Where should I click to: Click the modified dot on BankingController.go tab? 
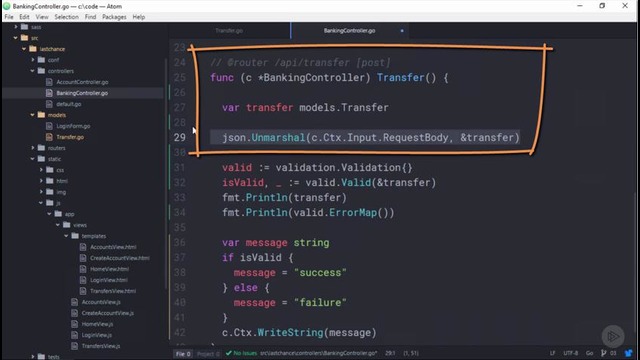(402, 31)
